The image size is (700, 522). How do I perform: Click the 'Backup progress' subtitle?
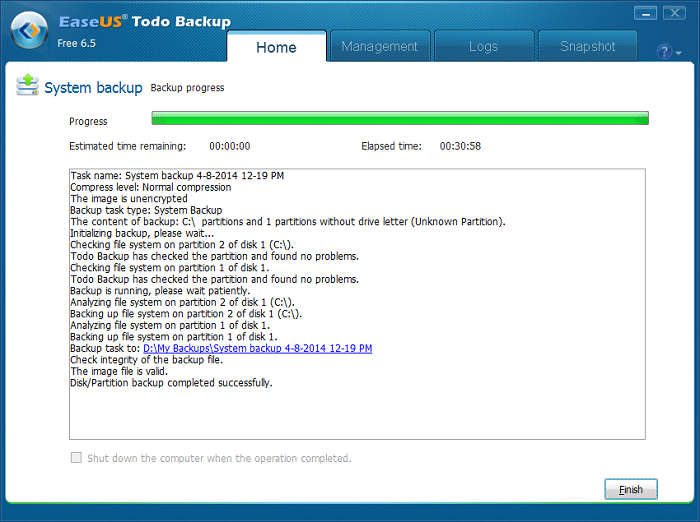tap(188, 88)
